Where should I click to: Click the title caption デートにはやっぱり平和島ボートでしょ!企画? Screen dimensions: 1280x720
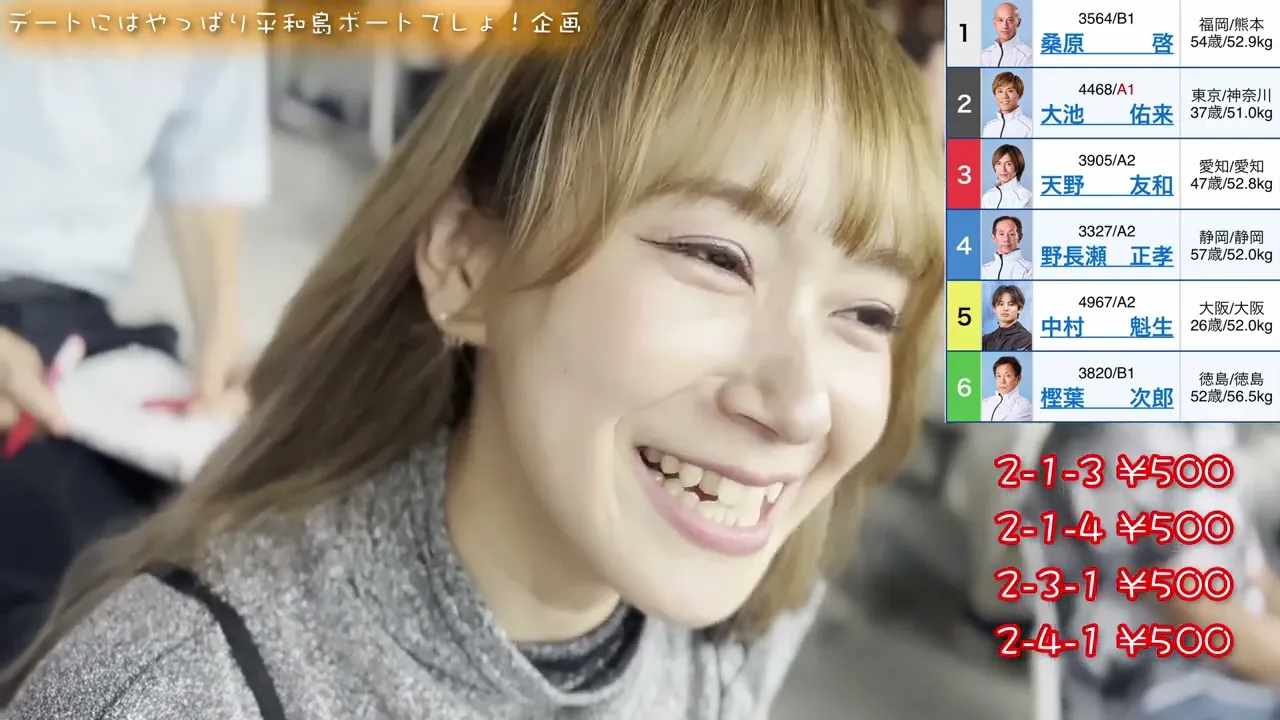(x=295, y=22)
